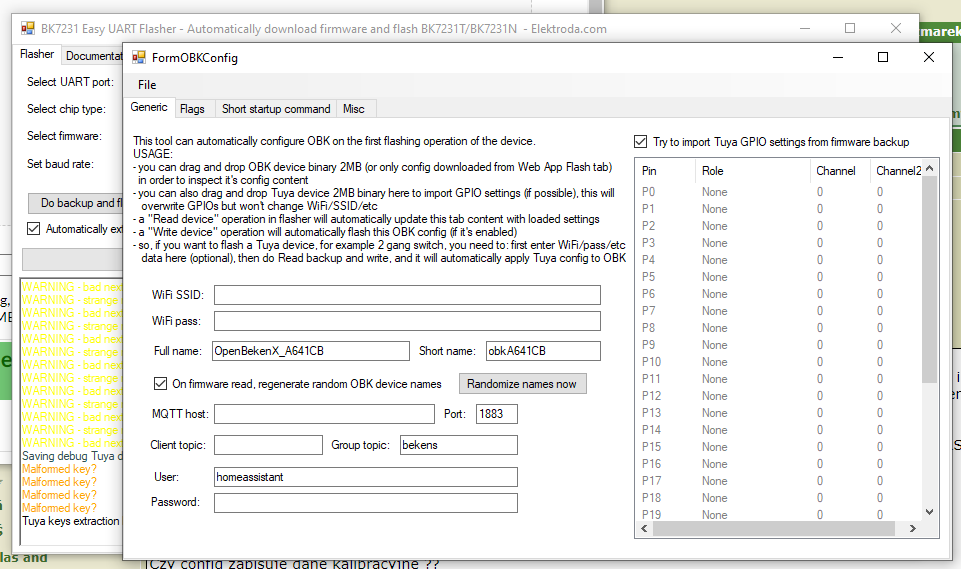The width and height of the screenshot is (961, 569).
Task: Click the FormOBKConfig window title icon
Action: click(139, 58)
